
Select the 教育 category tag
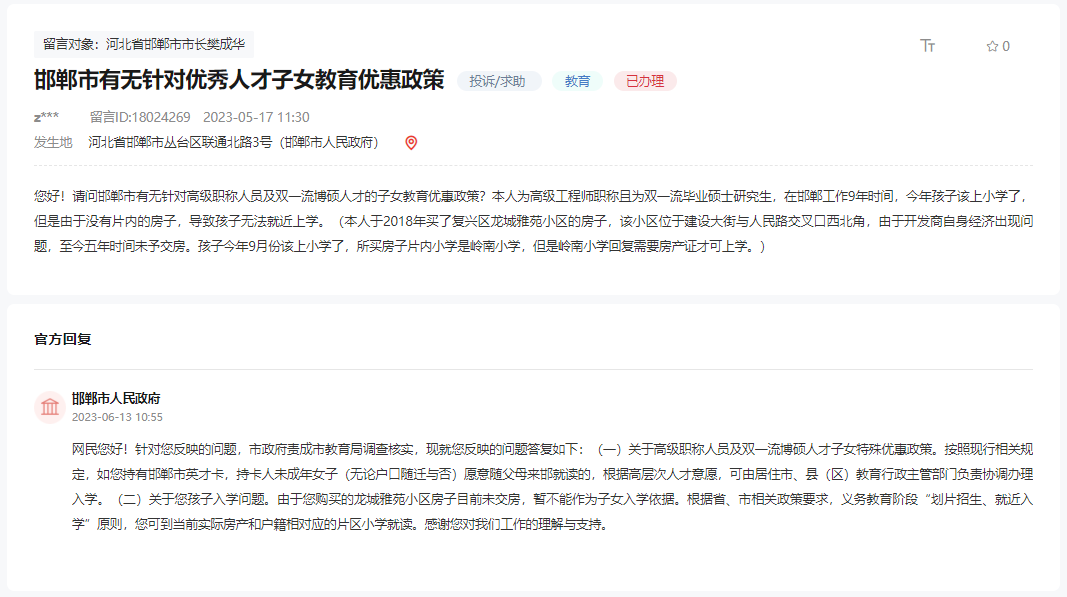pos(577,81)
